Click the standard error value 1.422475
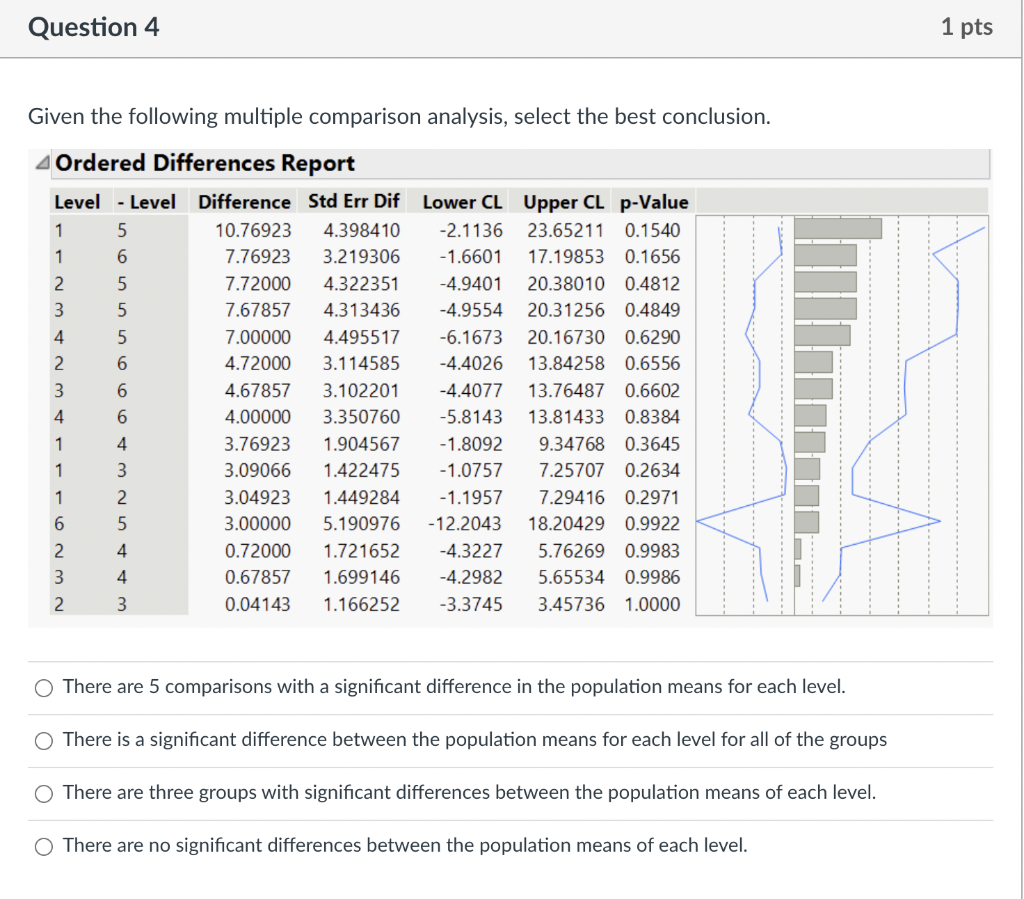1024x899 pixels. coord(361,470)
